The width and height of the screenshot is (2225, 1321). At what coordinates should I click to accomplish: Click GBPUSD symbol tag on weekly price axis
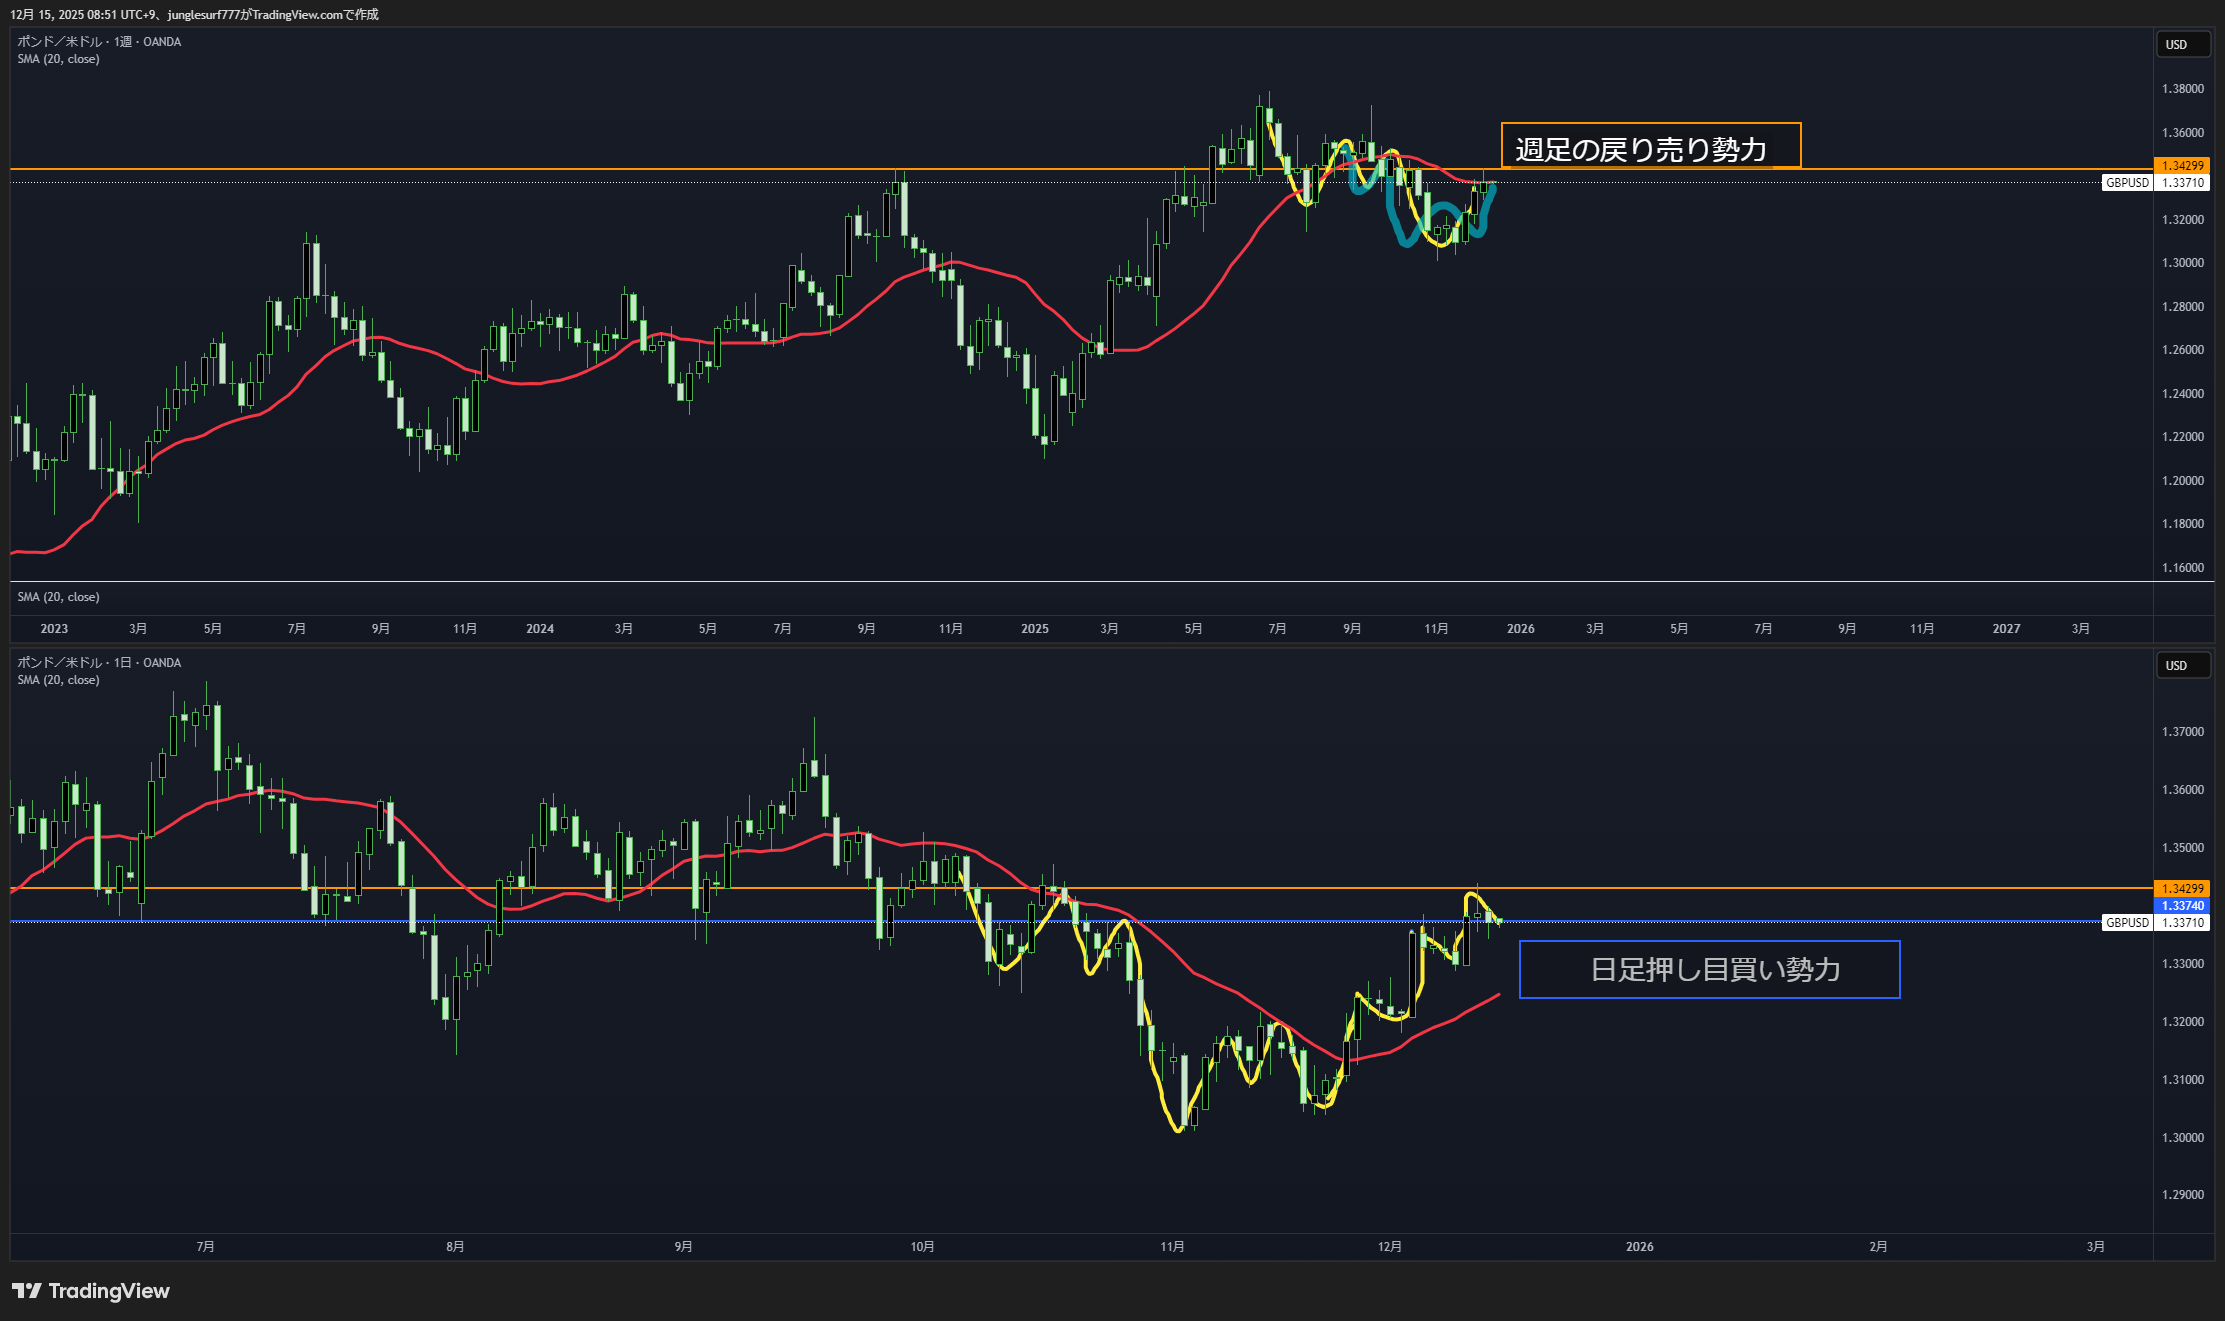(2127, 183)
